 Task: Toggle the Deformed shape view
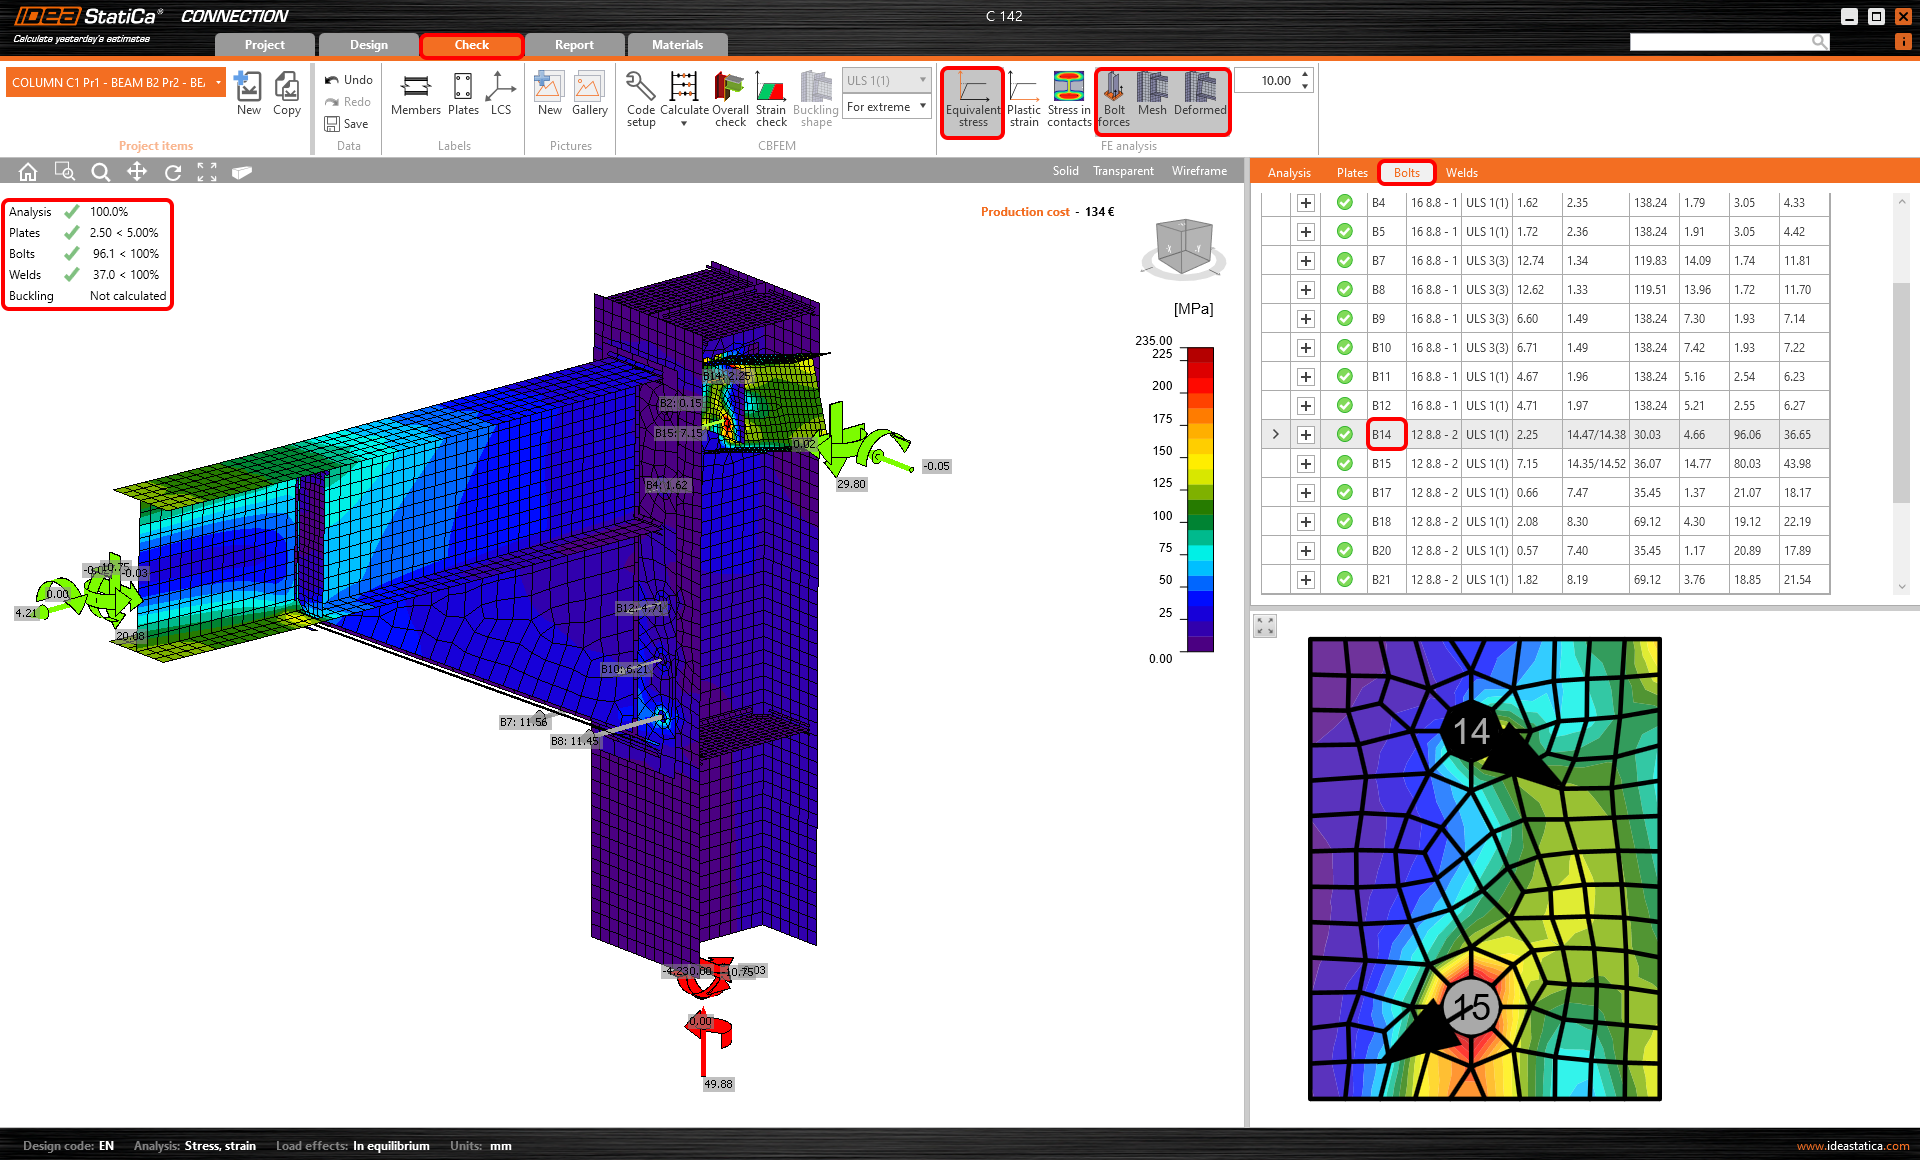[1199, 97]
